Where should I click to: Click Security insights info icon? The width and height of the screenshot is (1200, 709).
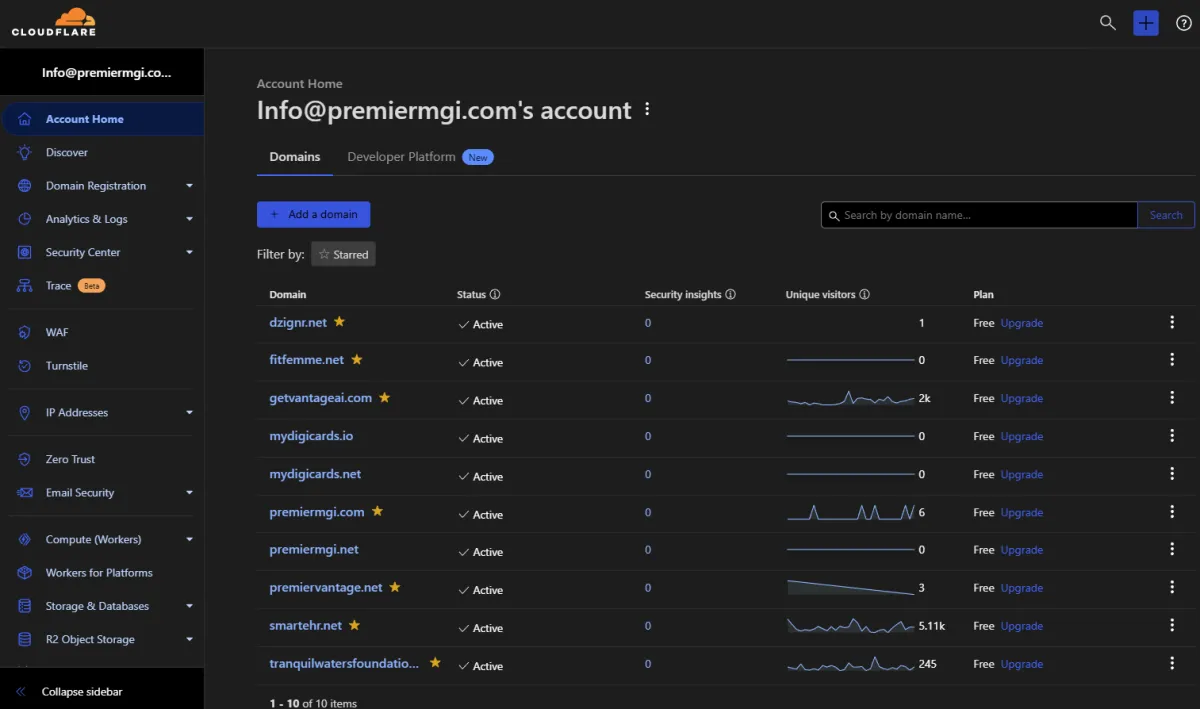point(730,295)
